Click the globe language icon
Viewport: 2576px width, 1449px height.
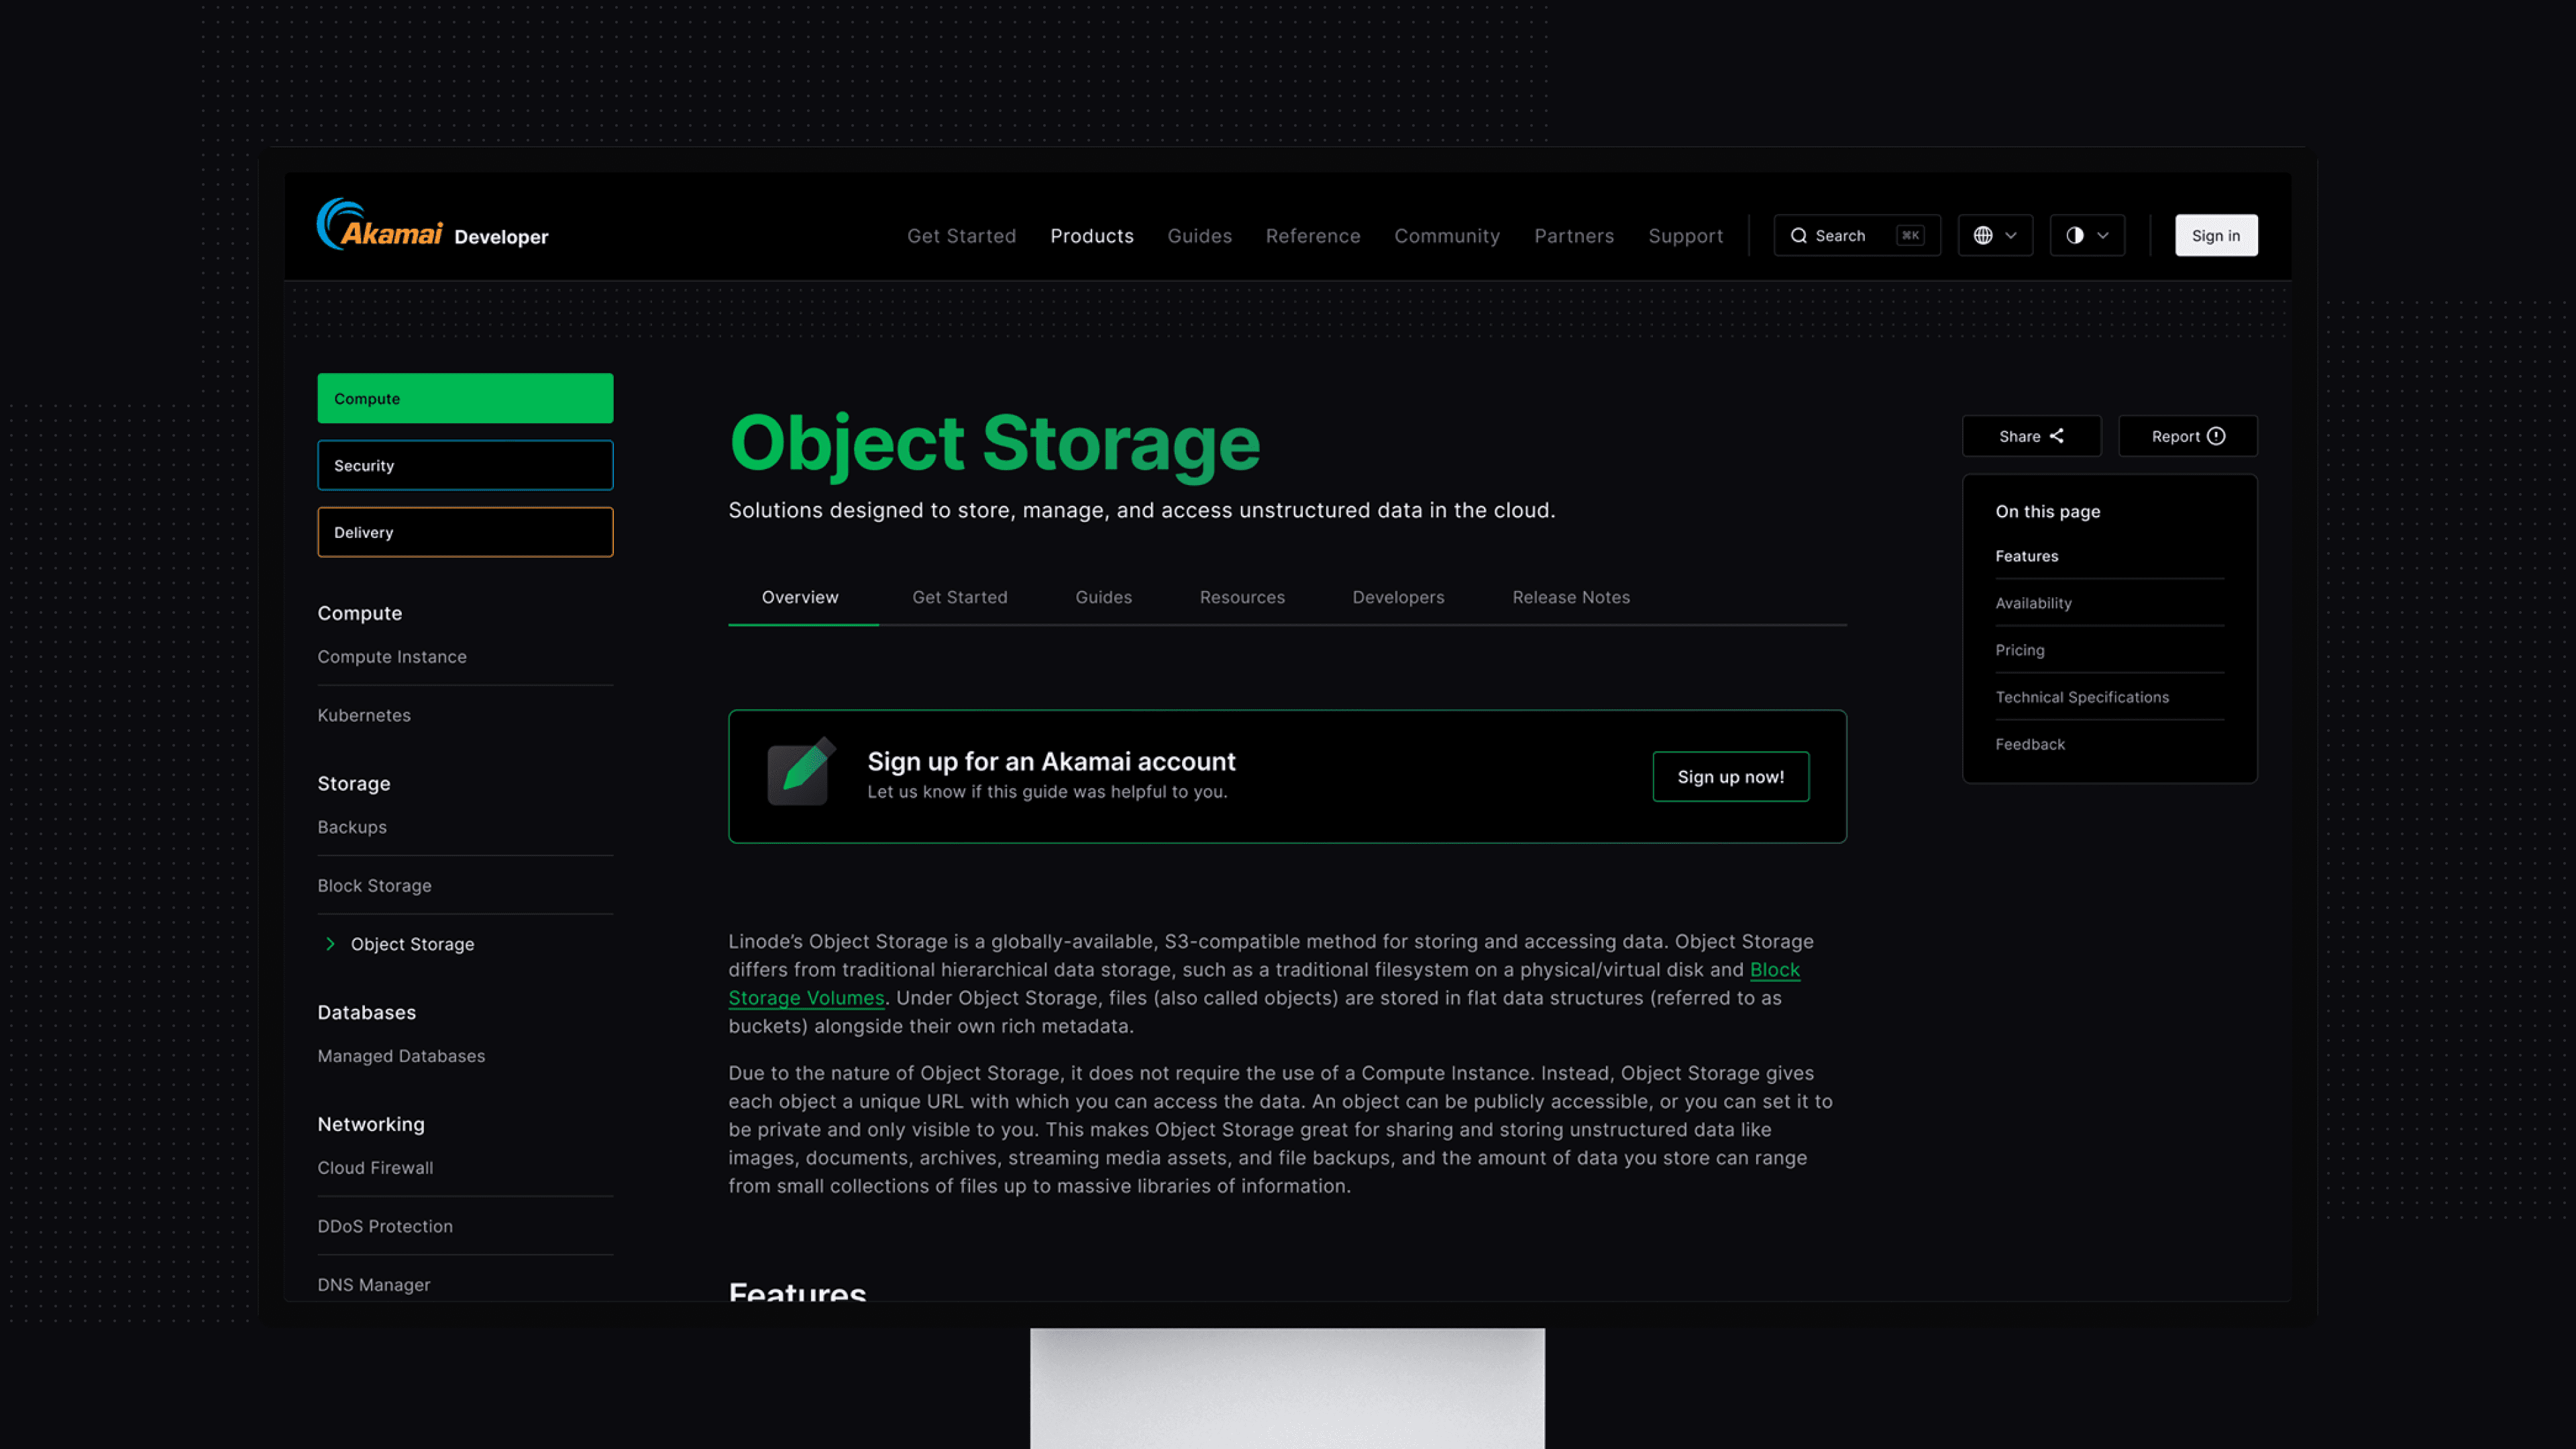(1983, 236)
